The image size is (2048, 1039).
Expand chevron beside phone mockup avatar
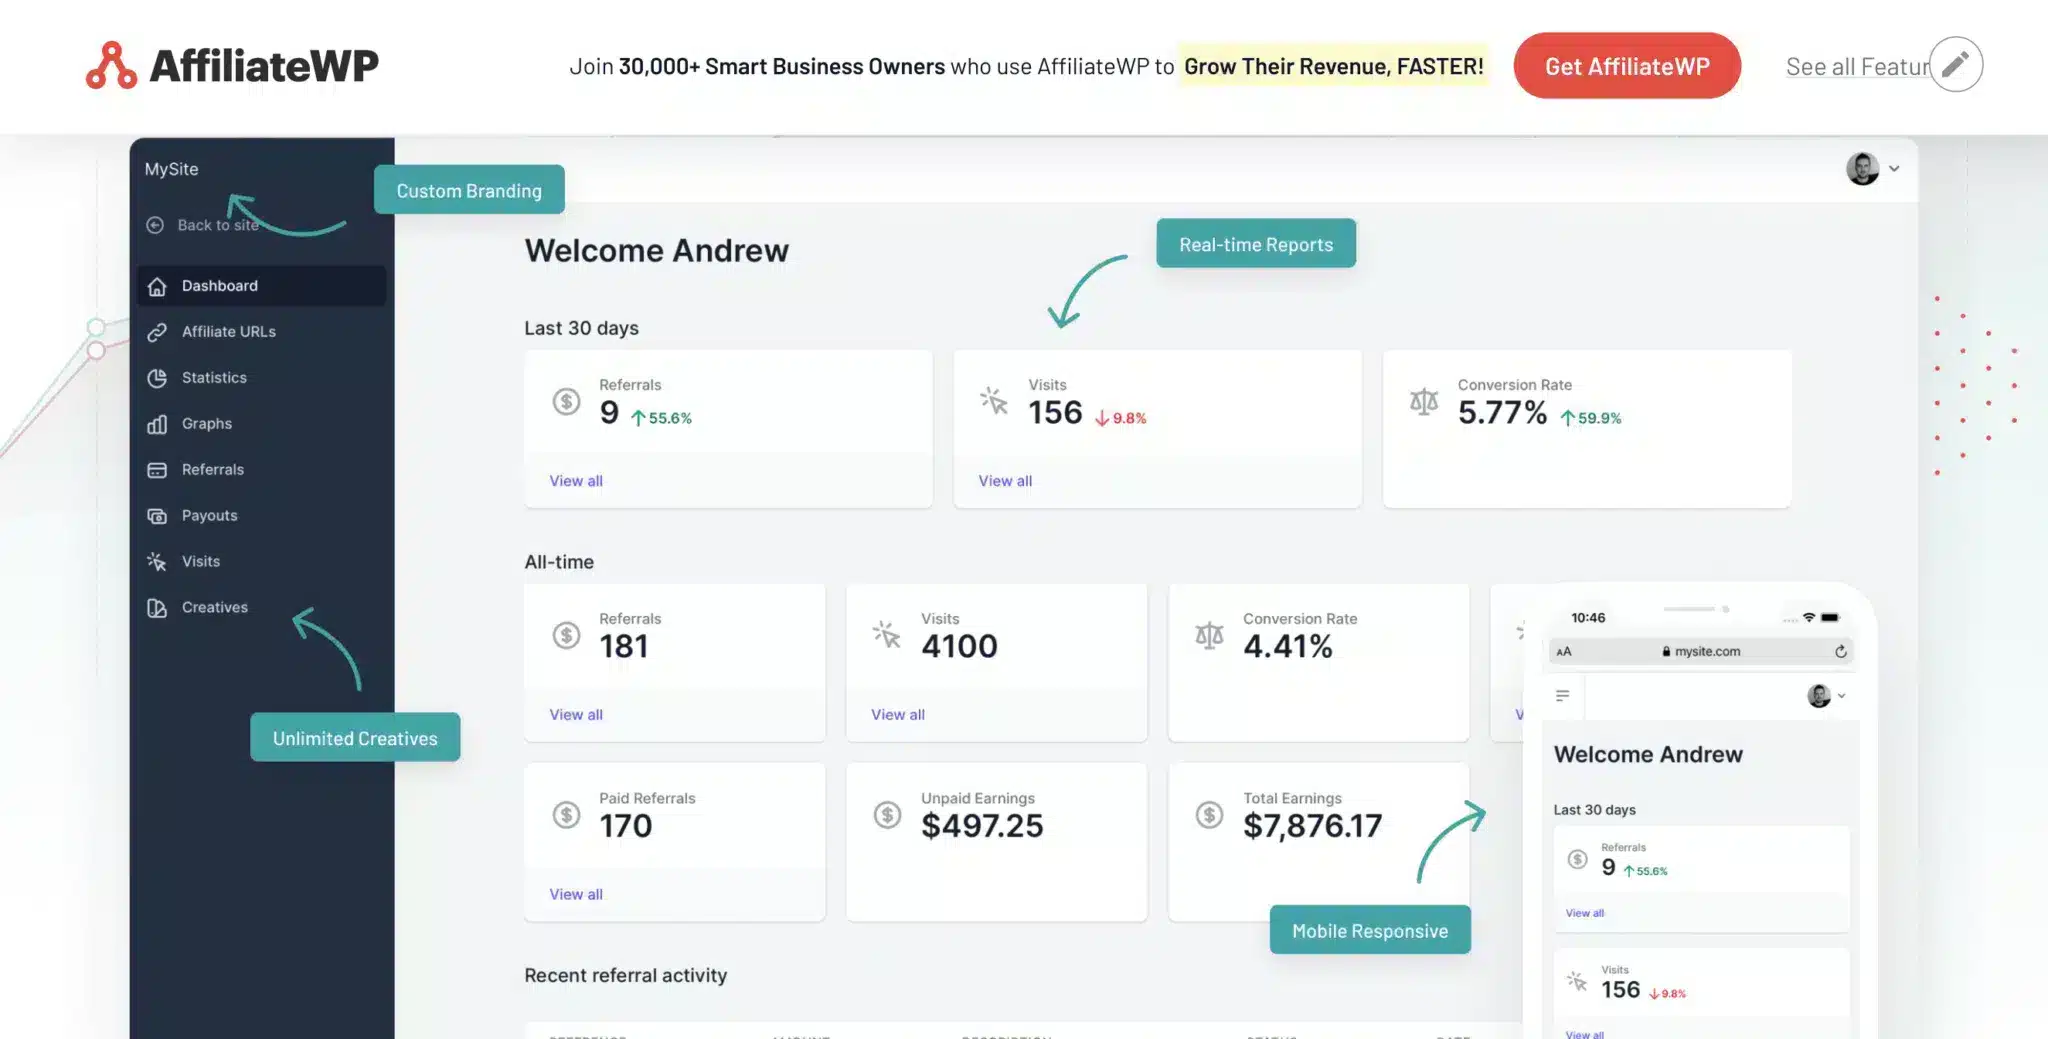[x=1842, y=695]
